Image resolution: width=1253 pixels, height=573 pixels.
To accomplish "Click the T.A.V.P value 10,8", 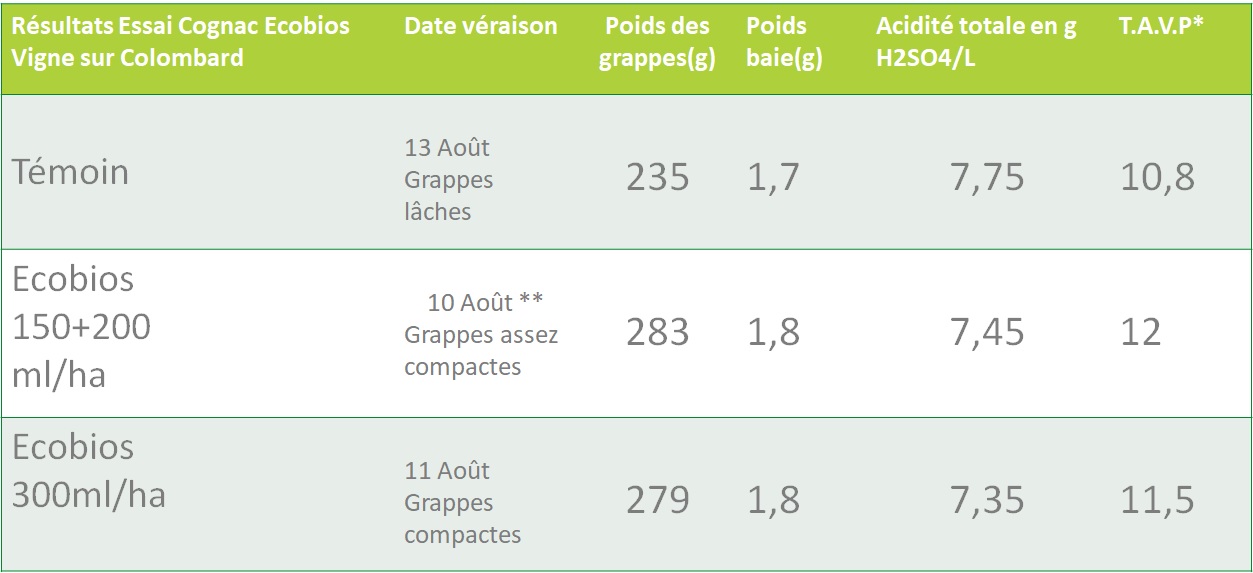I will [x=1157, y=178].
